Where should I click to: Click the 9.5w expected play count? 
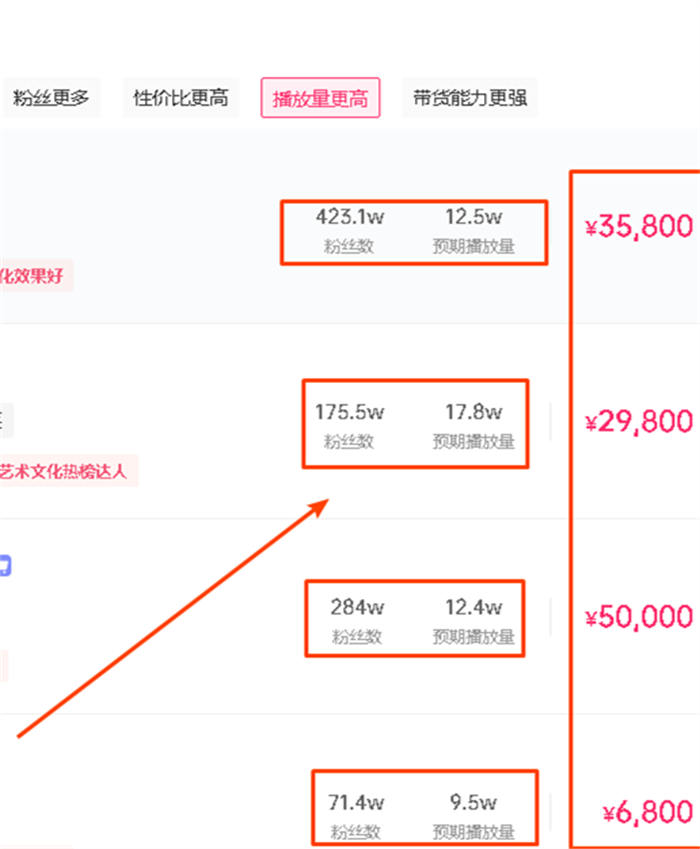pyautogui.click(x=473, y=802)
